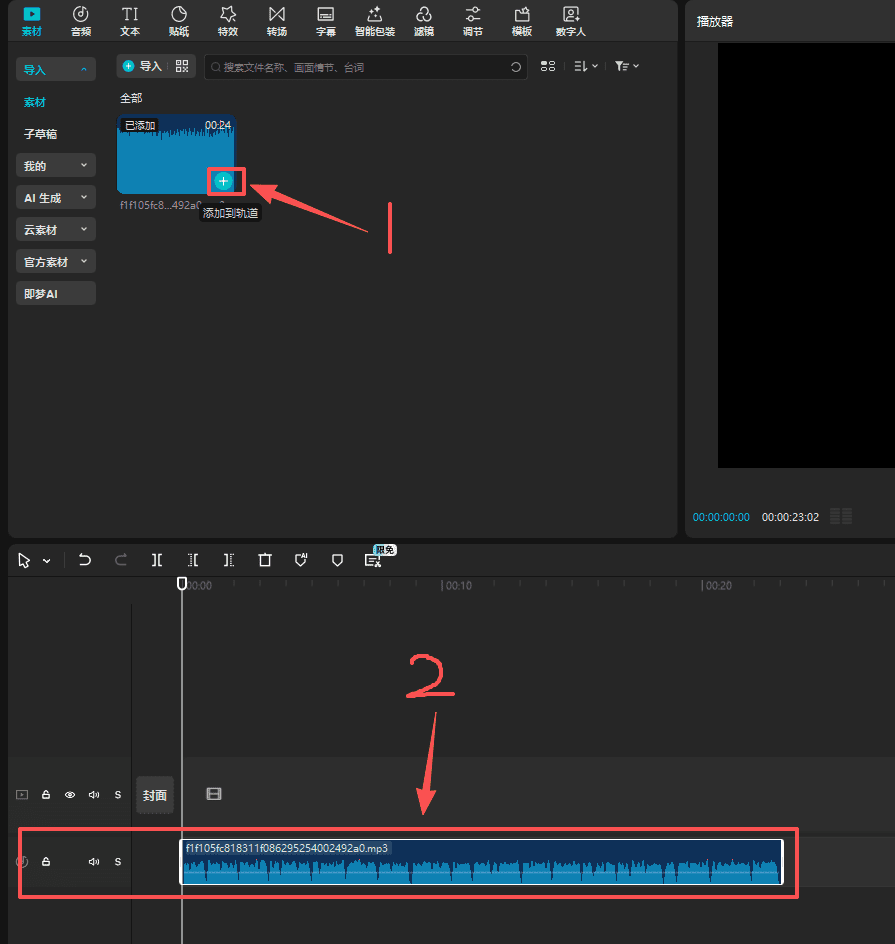
Task: Click the grid view layout icon
Action: [547, 66]
